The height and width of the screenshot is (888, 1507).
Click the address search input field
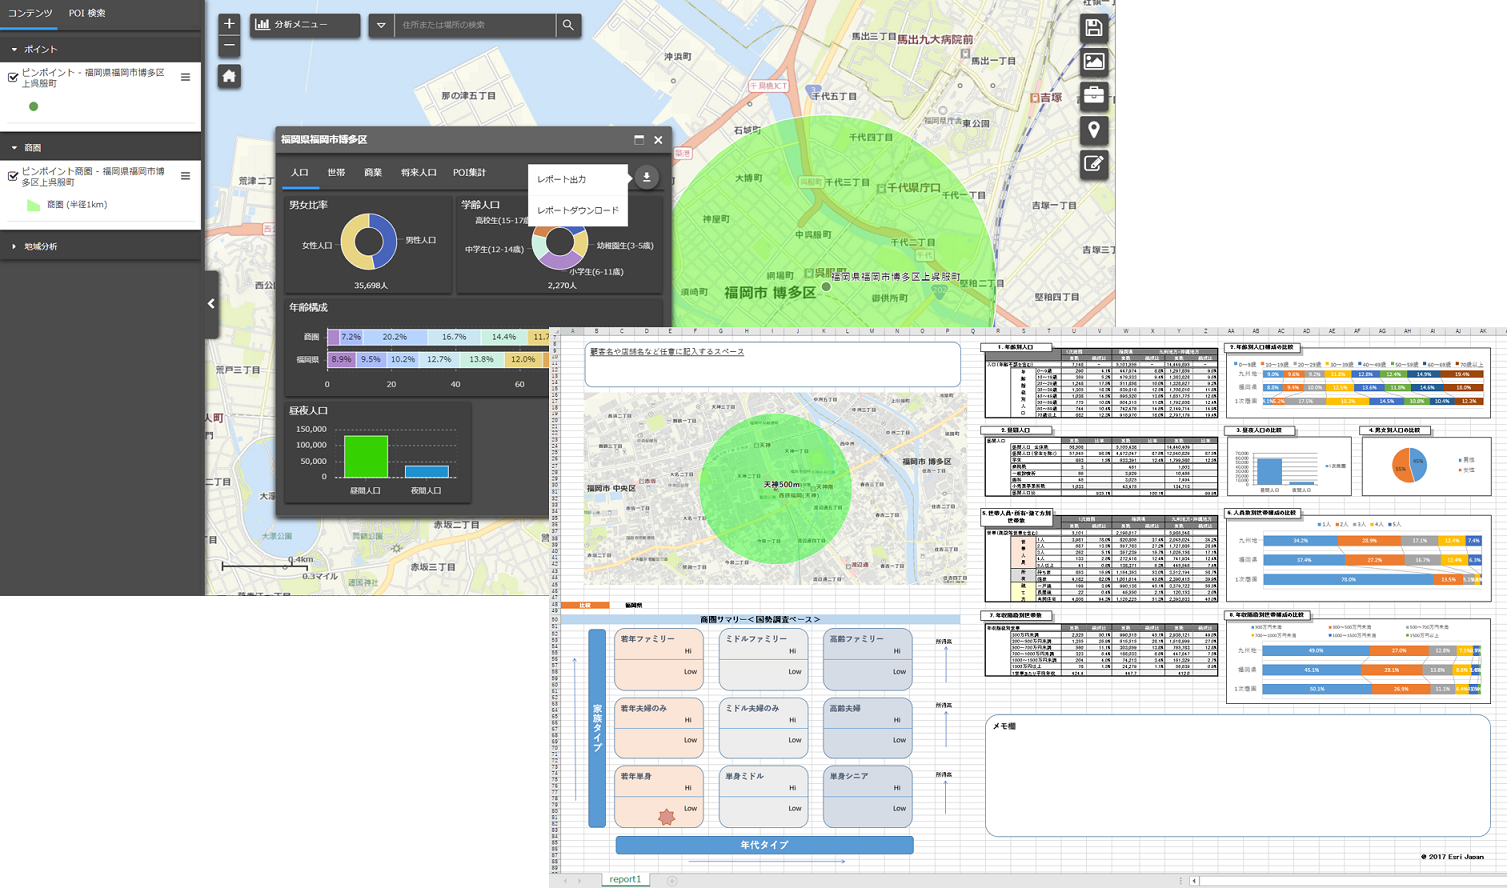[x=475, y=25]
